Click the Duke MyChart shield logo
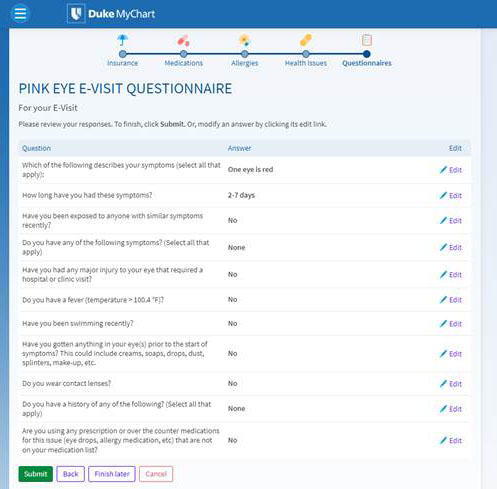The image size is (497, 489). tap(76, 14)
